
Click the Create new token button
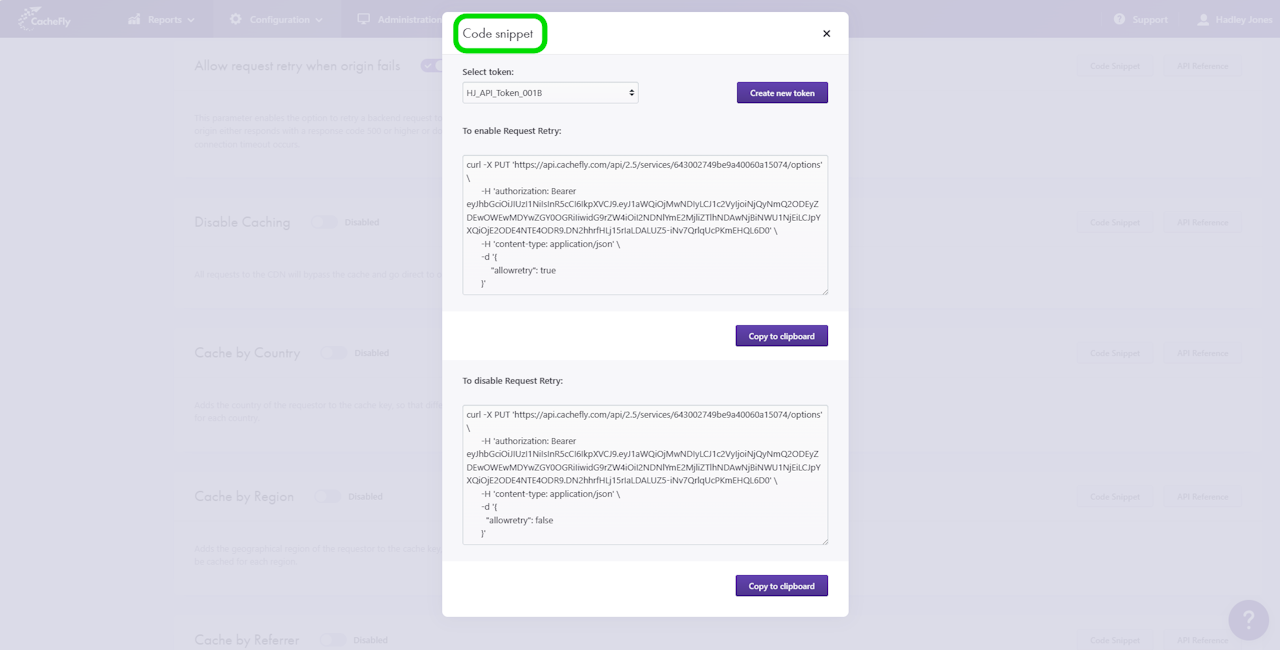click(x=782, y=93)
